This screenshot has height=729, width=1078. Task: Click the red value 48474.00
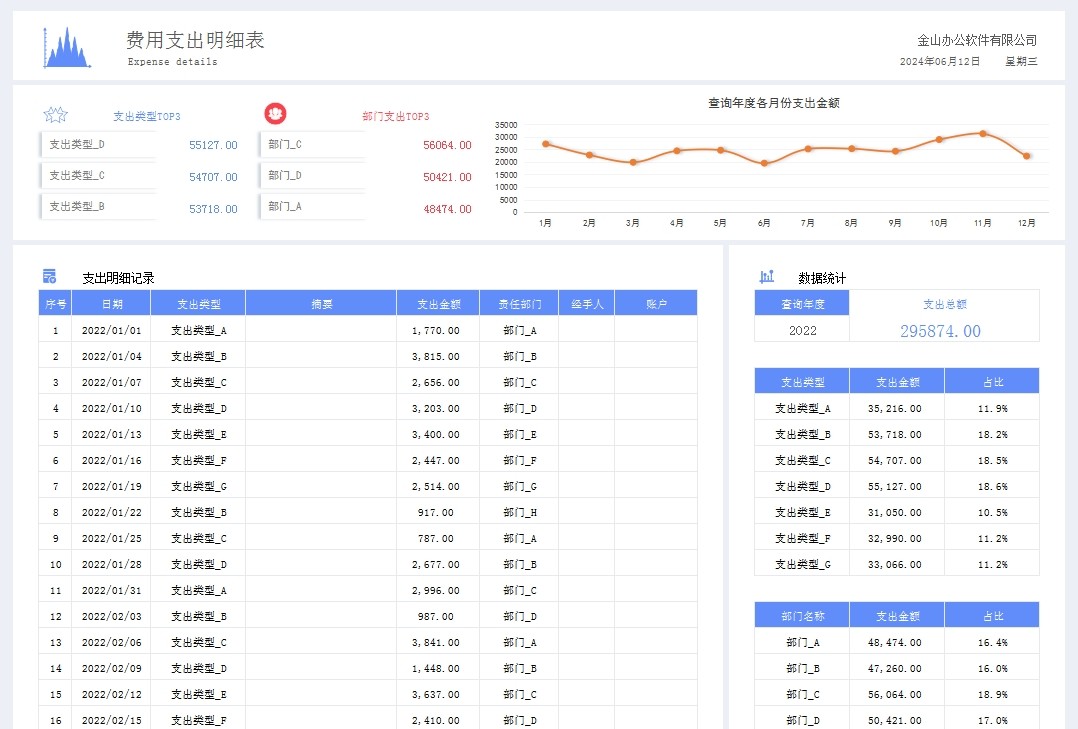click(x=447, y=208)
